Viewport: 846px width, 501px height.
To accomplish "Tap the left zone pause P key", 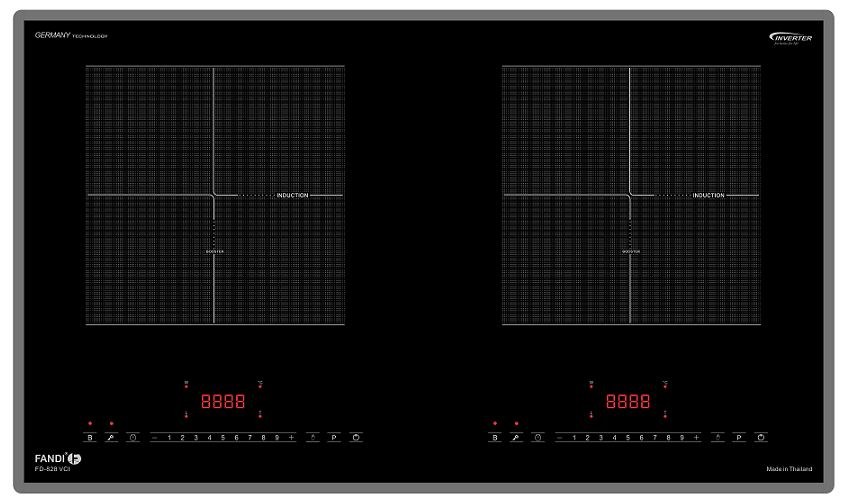I will (x=334, y=437).
